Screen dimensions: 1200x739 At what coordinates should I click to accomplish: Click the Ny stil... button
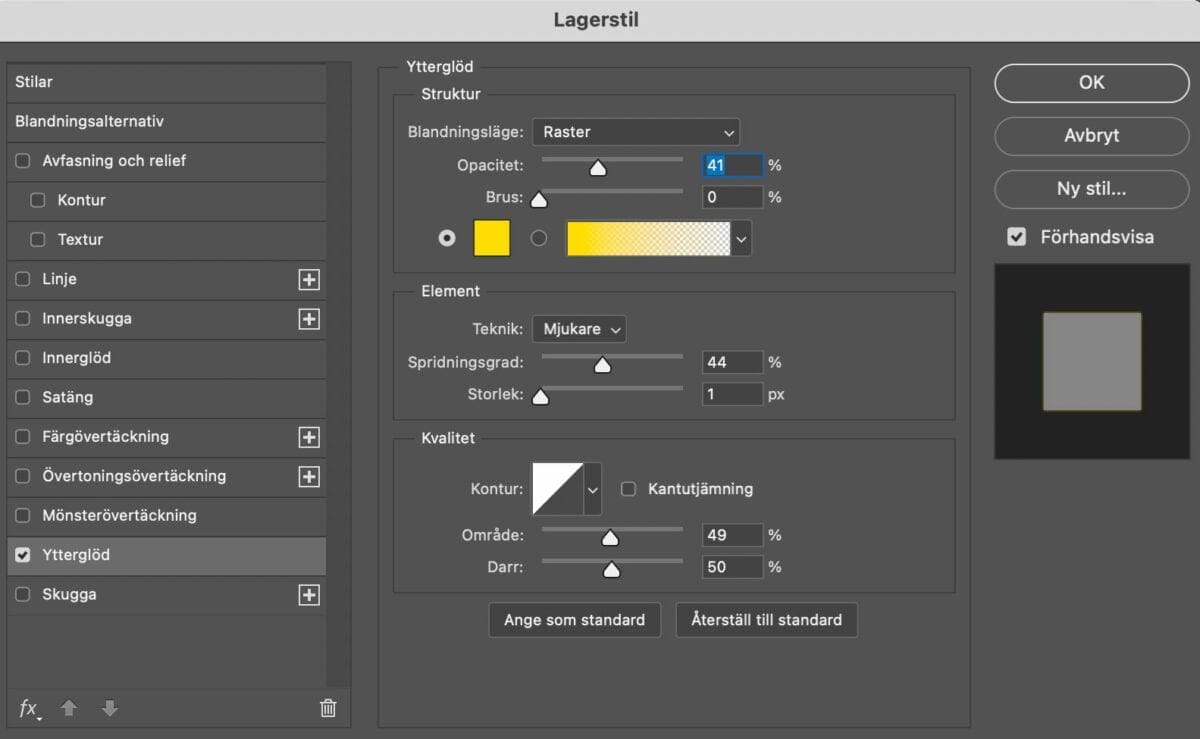click(x=1092, y=189)
